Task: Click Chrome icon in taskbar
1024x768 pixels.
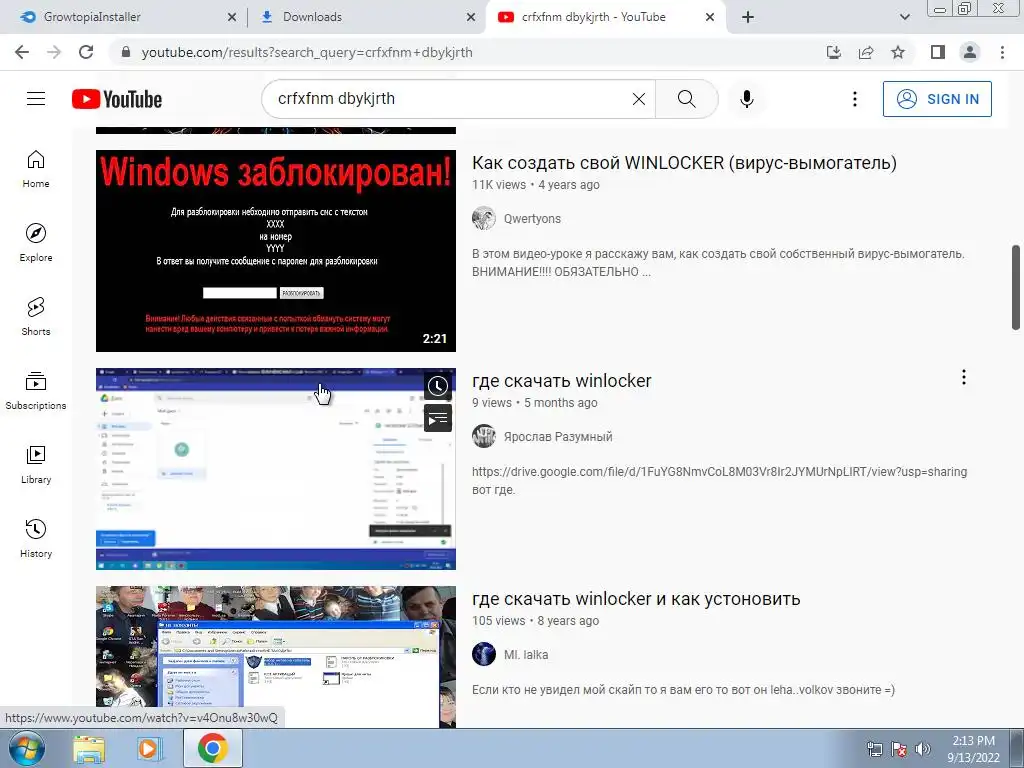Action: click(213, 748)
